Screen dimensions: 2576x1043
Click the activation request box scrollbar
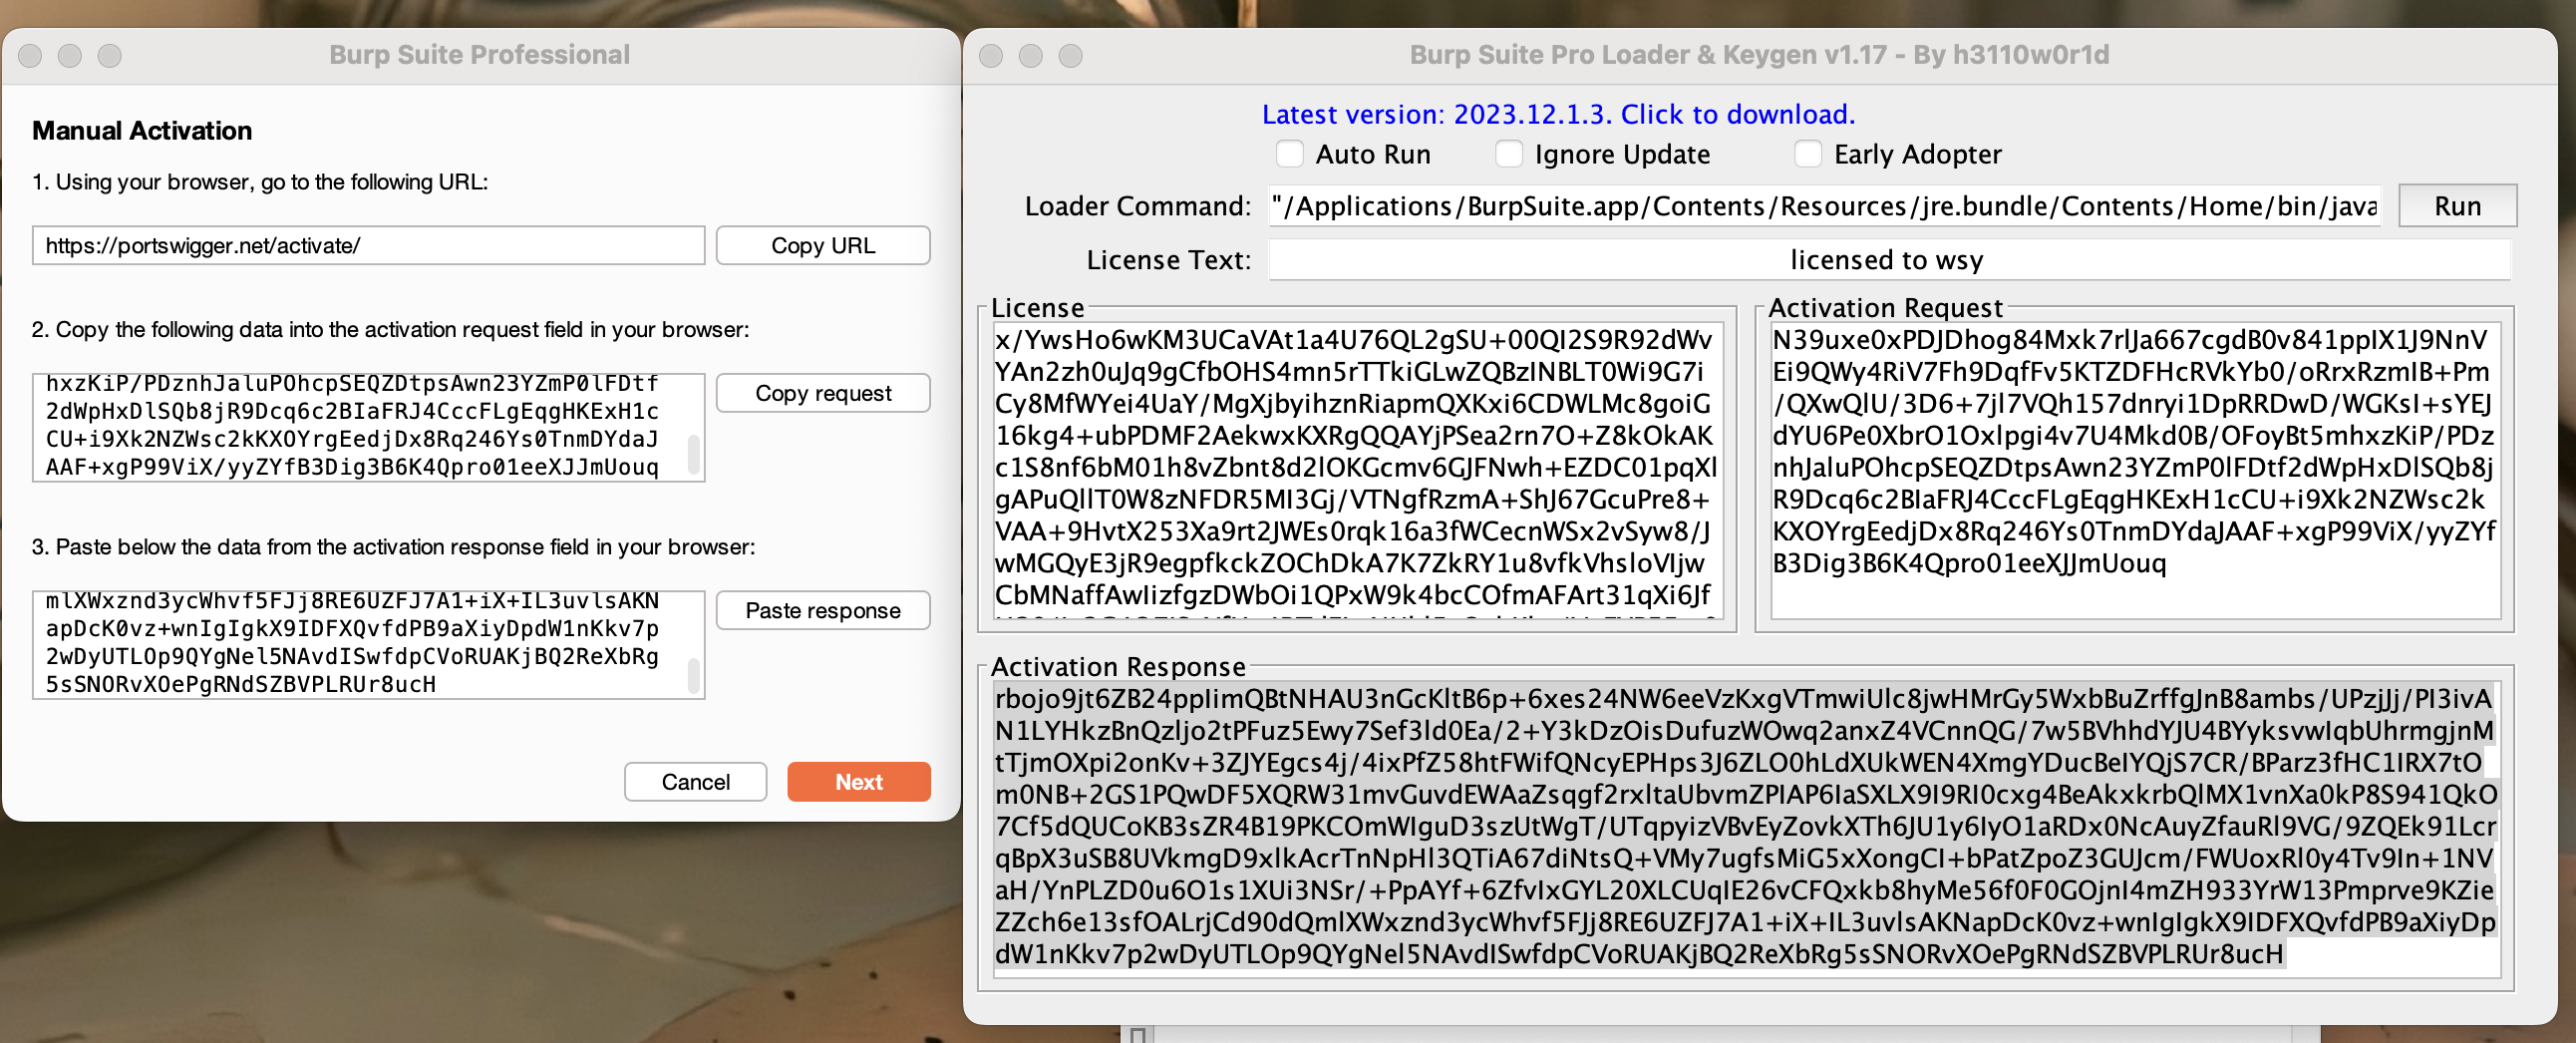point(694,454)
